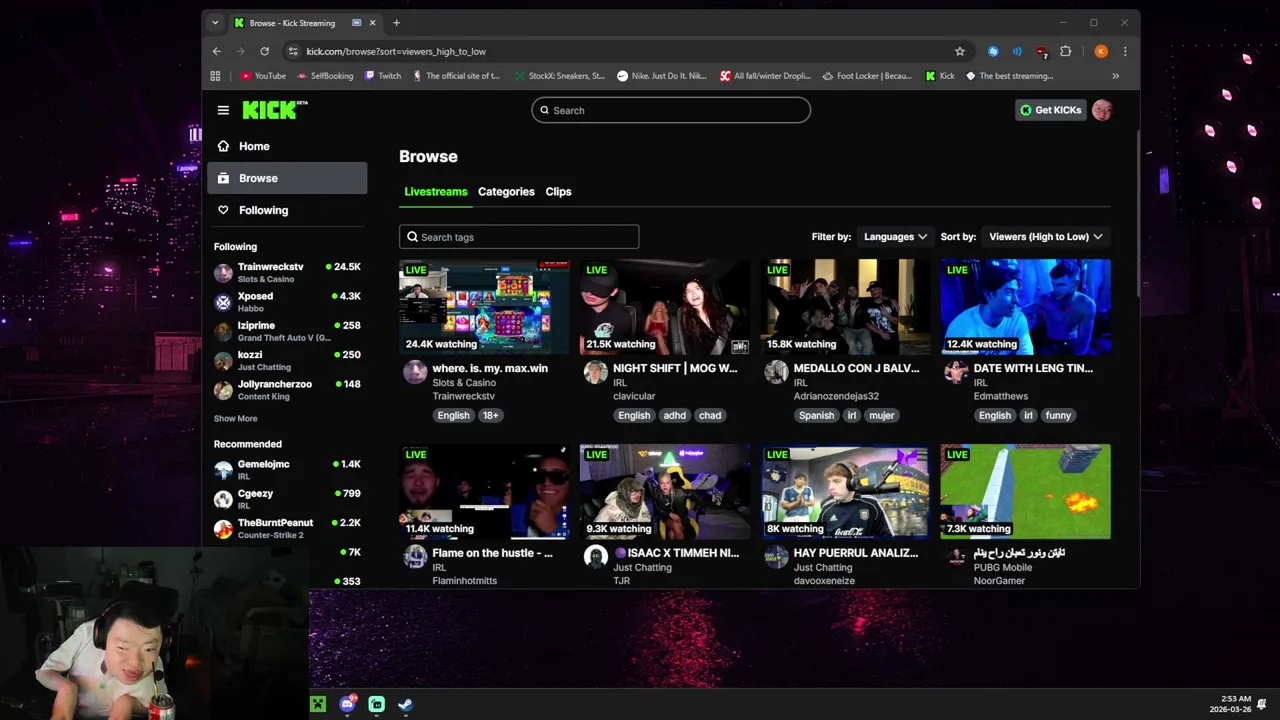Click the 18+ tag on Trainwreckstv stream

tap(490, 415)
